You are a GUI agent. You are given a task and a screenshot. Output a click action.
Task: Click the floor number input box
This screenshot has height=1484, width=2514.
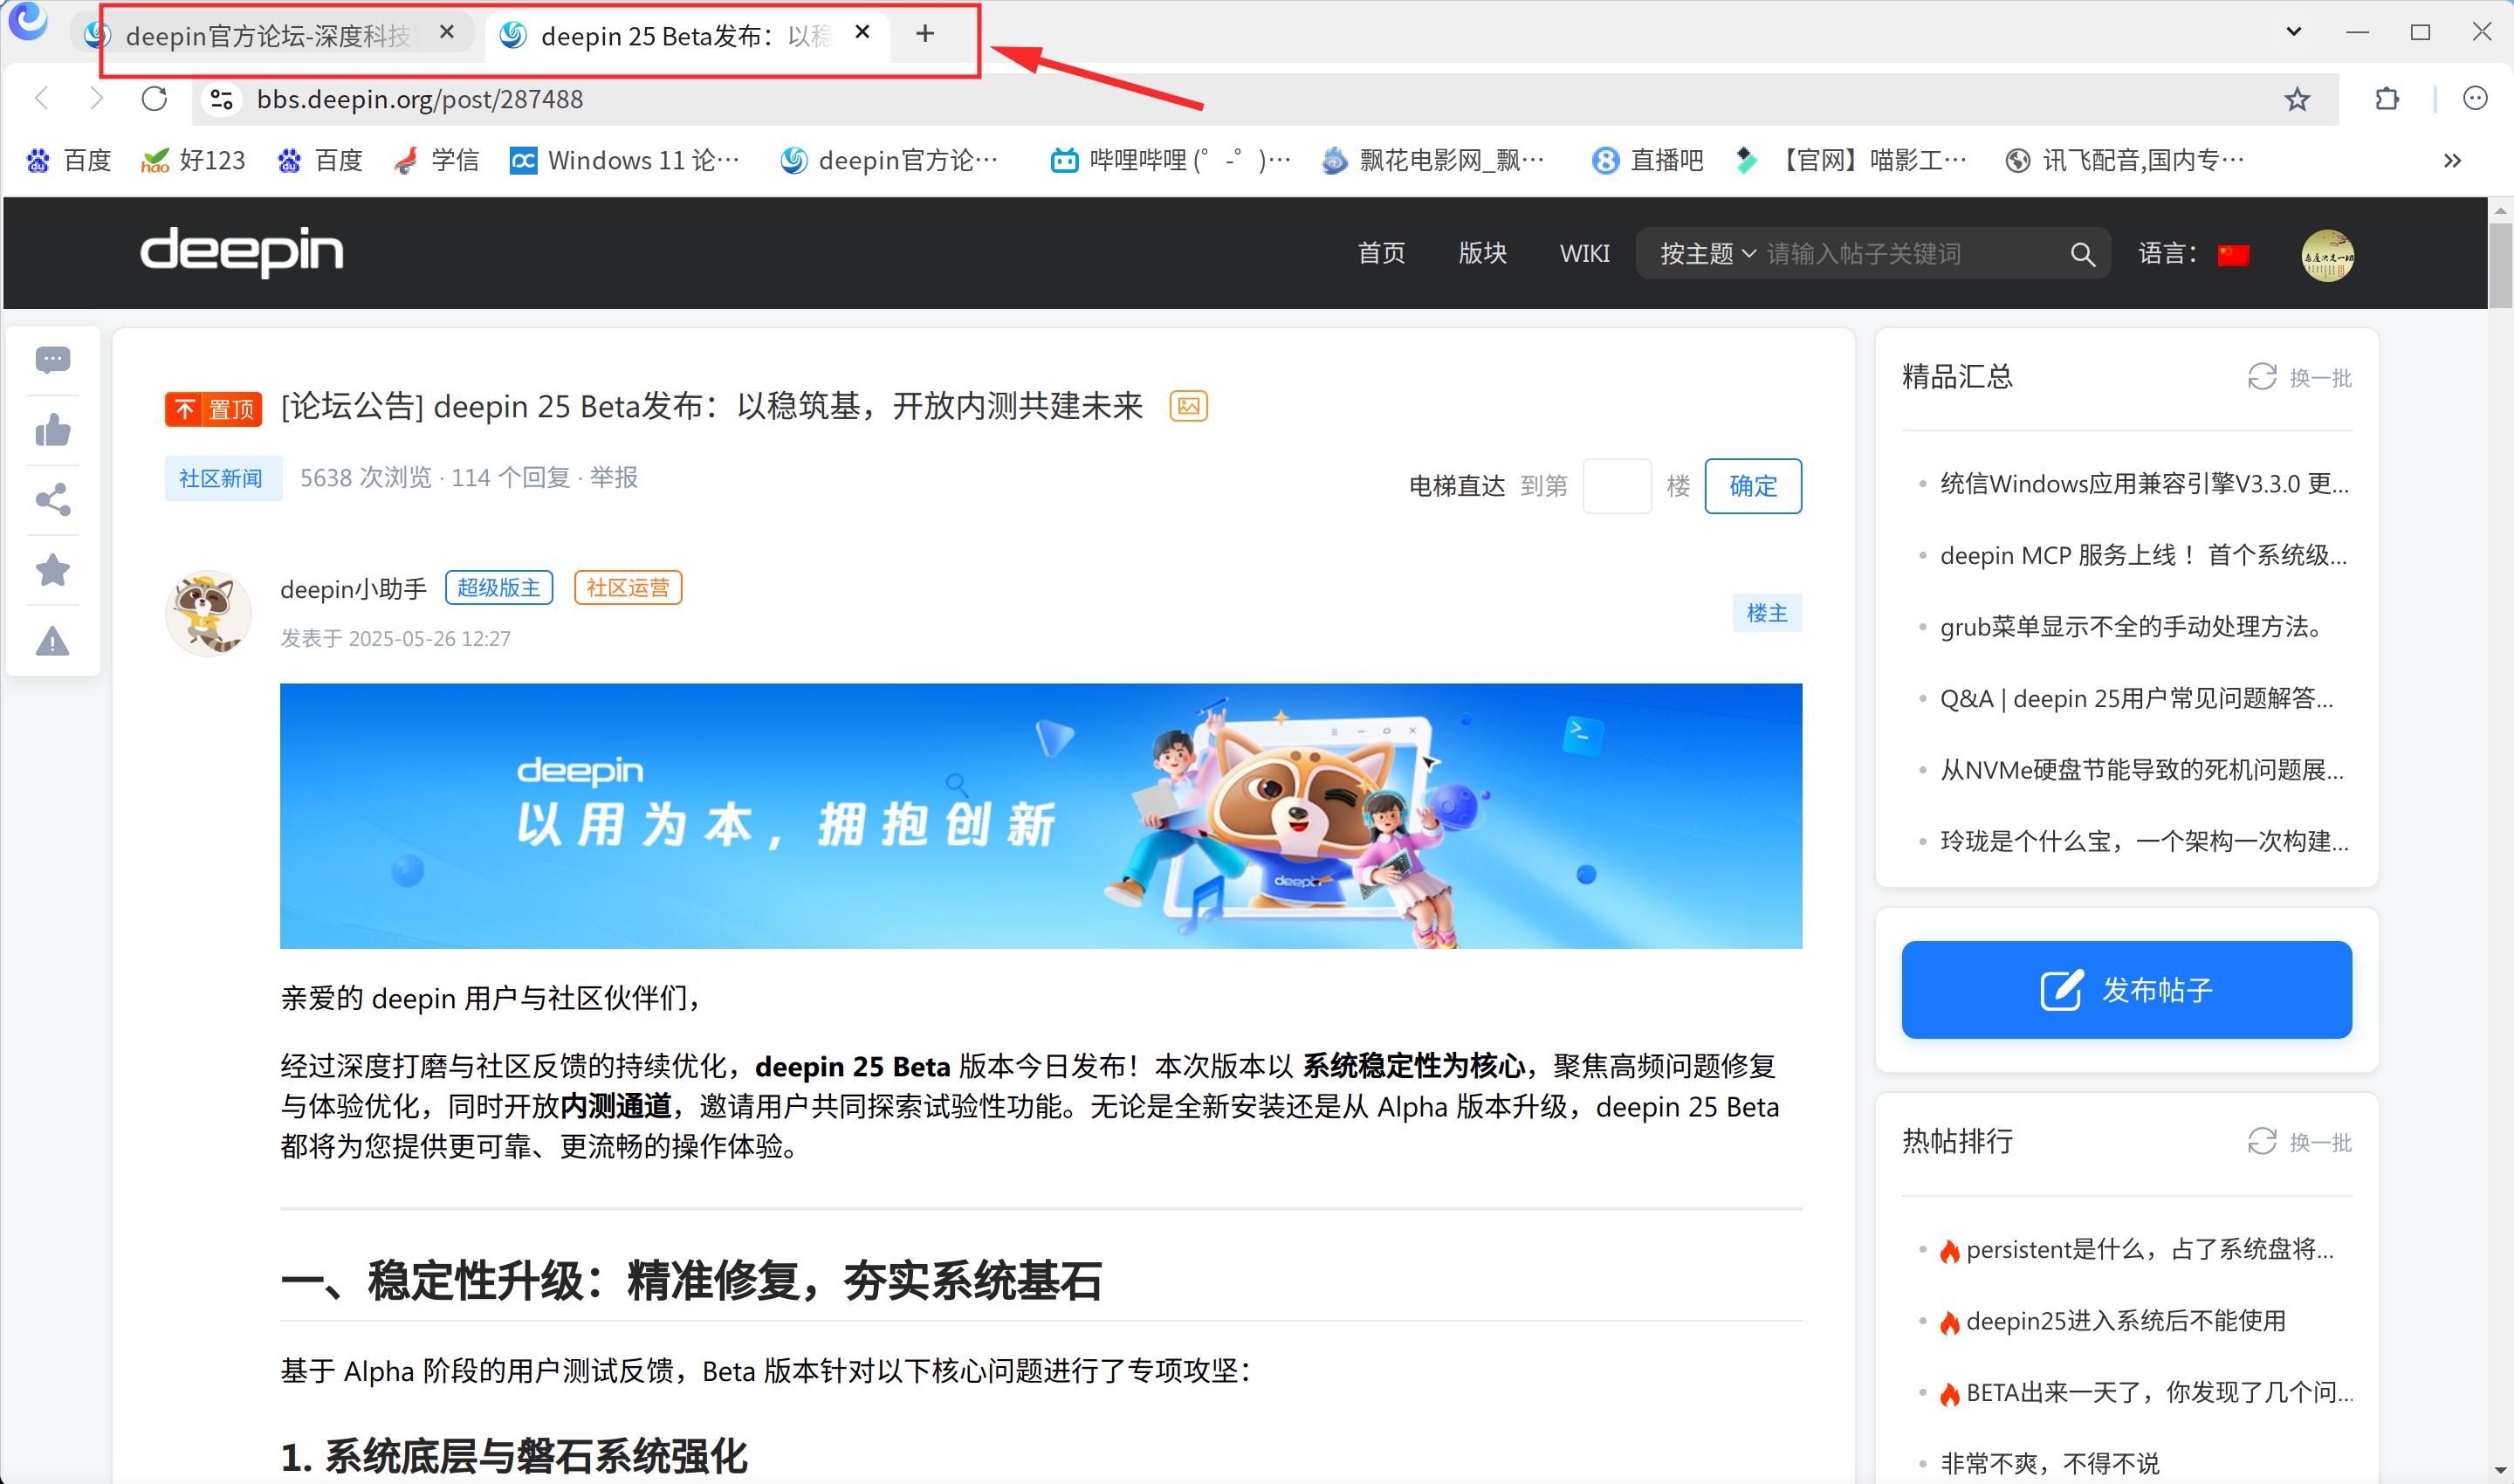click(x=1616, y=486)
